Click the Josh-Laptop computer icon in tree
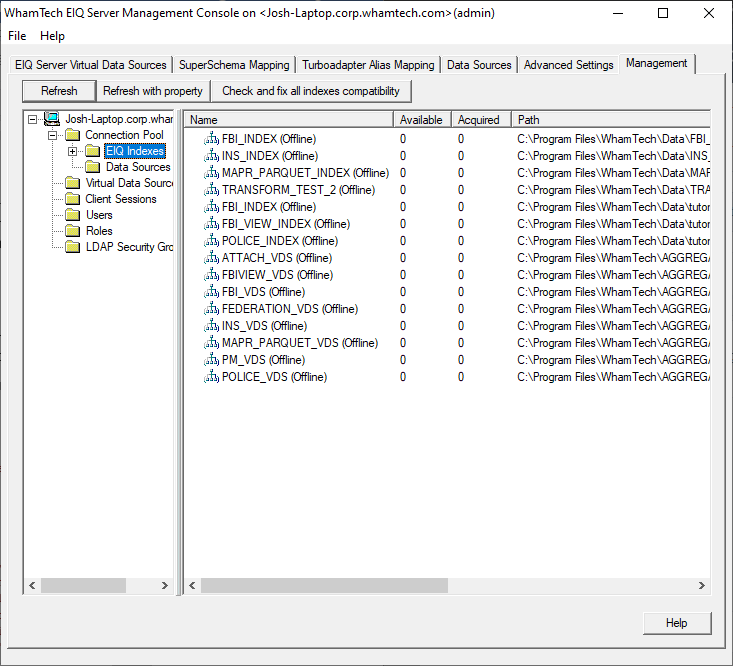The height and width of the screenshot is (666, 733). click(x=52, y=119)
